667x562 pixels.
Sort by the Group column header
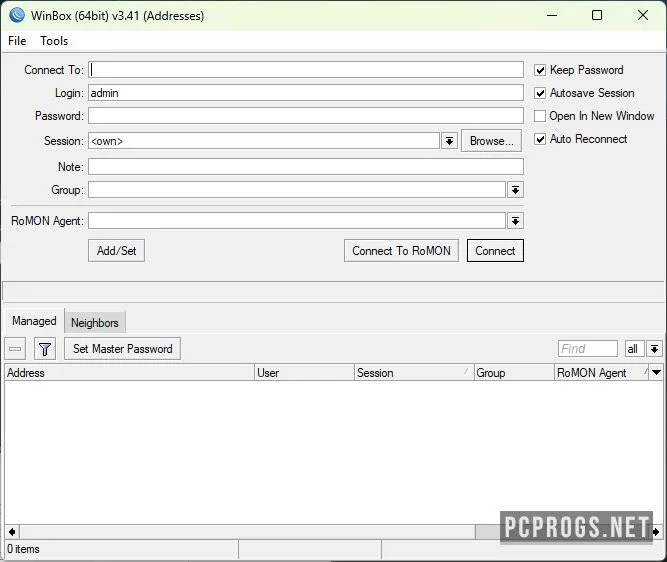[514, 373]
